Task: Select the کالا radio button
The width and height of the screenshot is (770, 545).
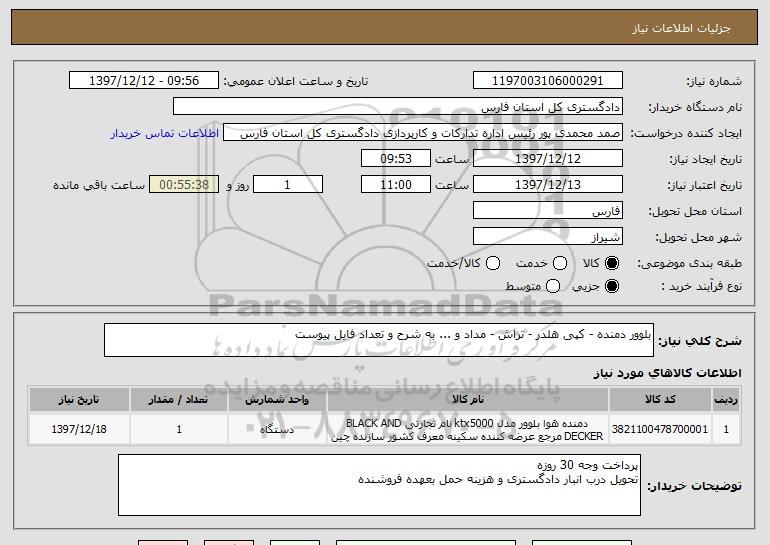Action: 612,263
